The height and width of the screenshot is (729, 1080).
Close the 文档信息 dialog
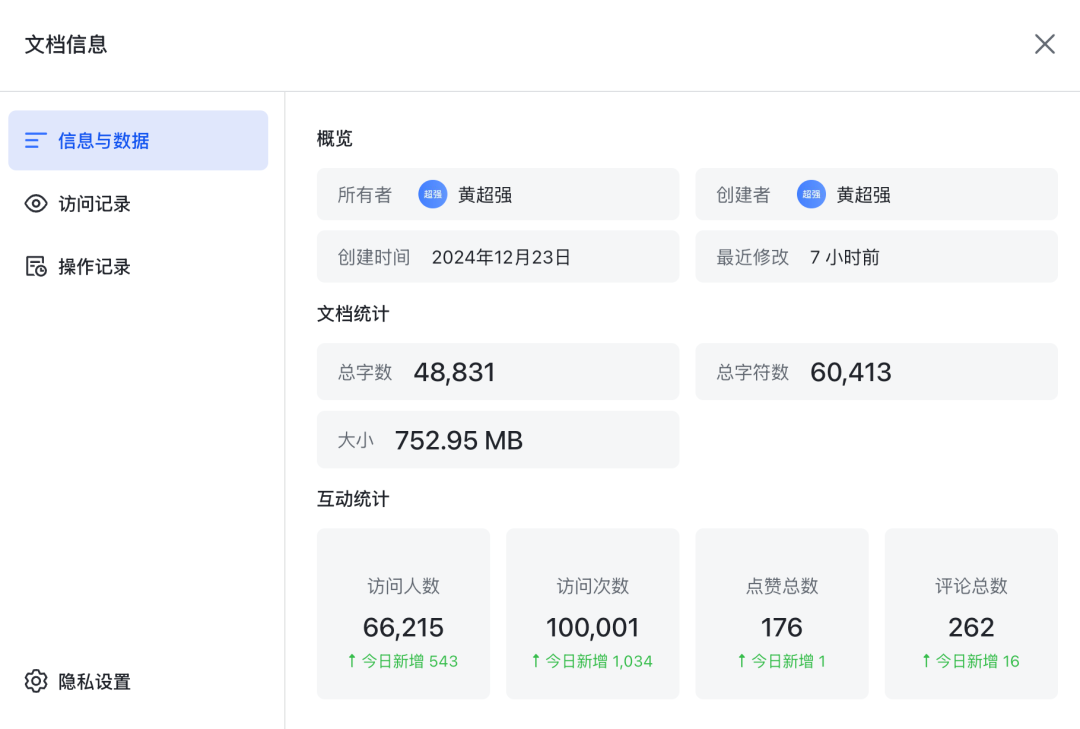[x=1044, y=44]
